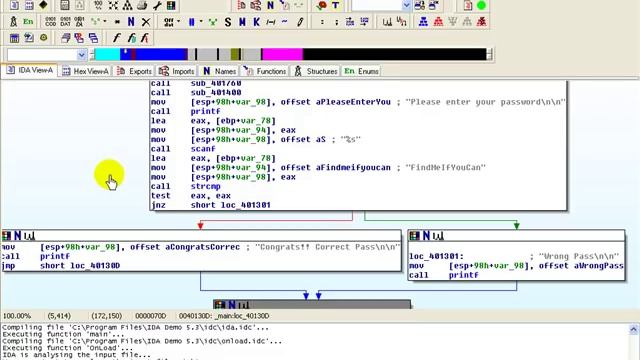This screenshot has width=640, height=360.
Task: Switch to the Hex View-A tab
Action: 85,71
